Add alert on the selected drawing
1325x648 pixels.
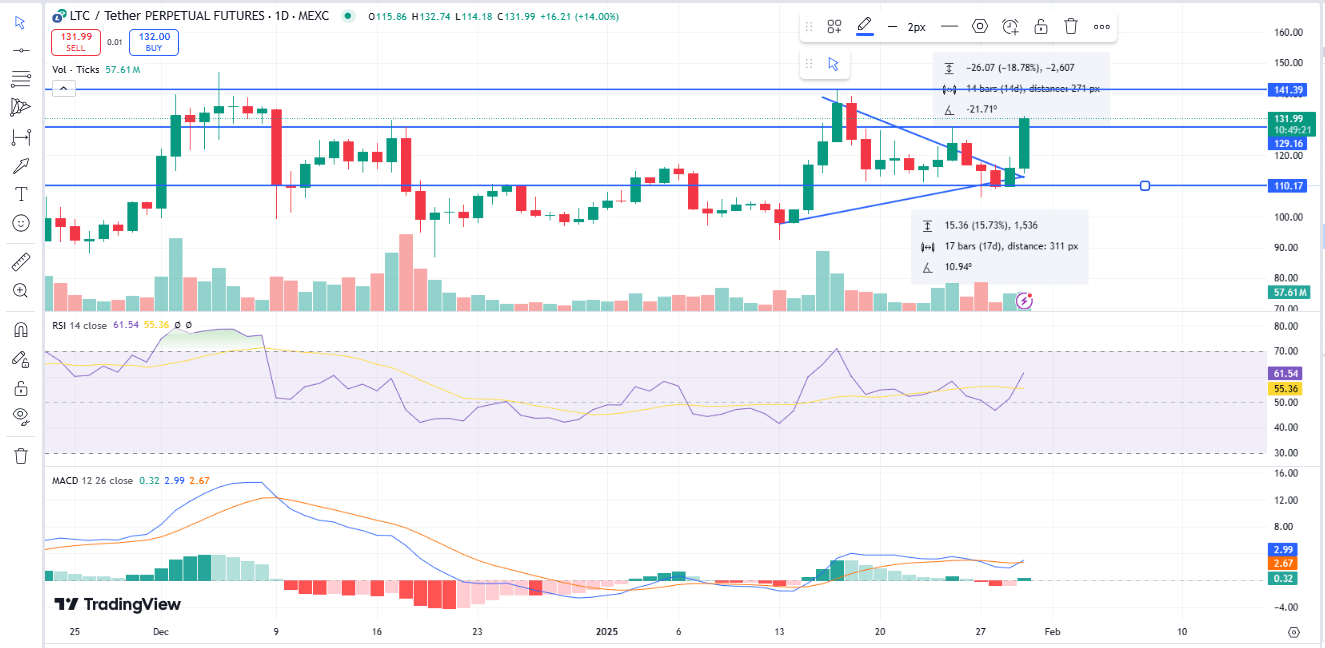1010,27
